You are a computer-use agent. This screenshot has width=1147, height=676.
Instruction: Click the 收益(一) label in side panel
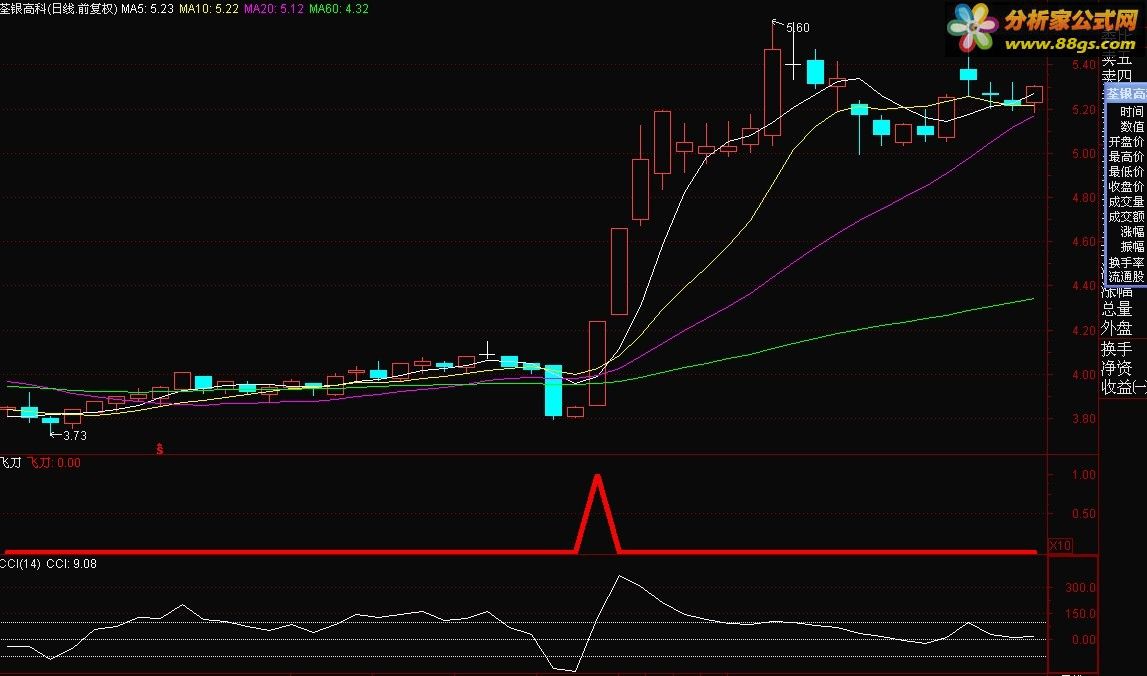click(1123, 387)
